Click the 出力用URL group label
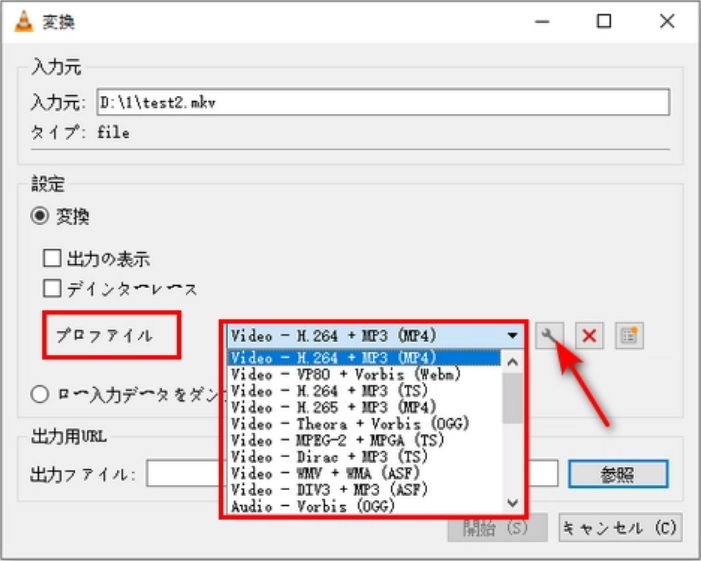This screenshot has width=701, height=561. click(x=69, y=436)
